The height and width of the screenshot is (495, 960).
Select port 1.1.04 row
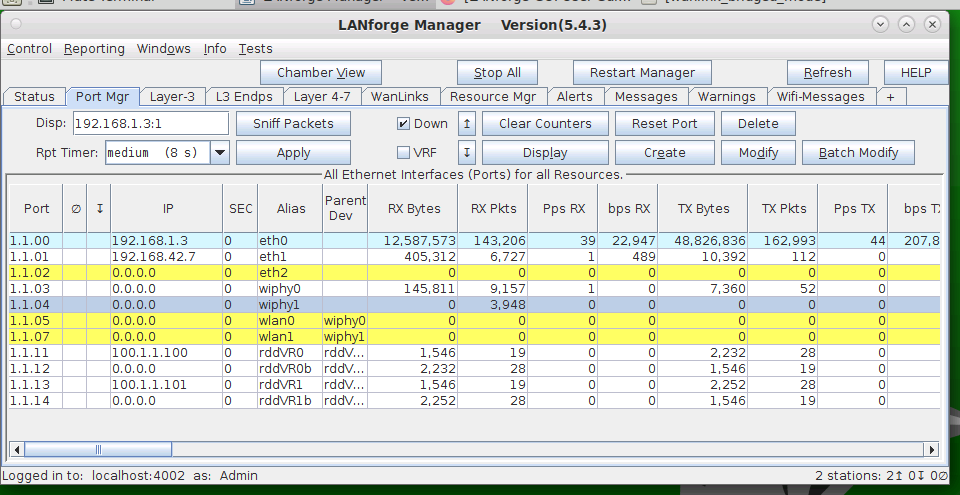[x=475, y=304]
